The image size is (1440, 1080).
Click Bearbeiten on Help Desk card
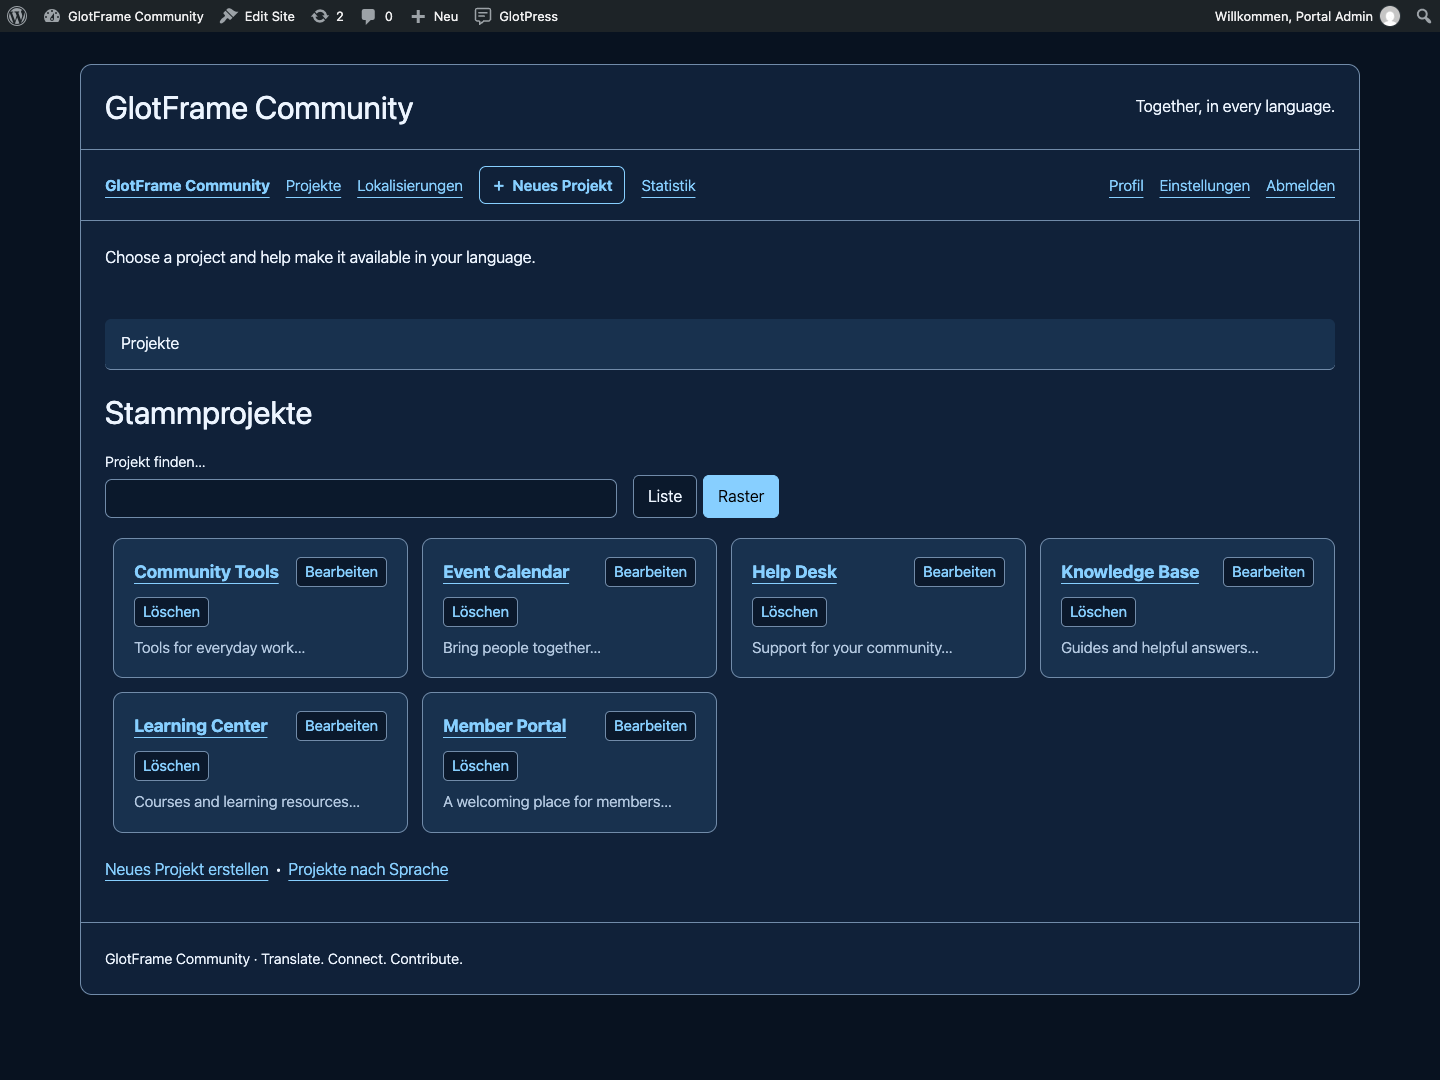click(959, 572)
